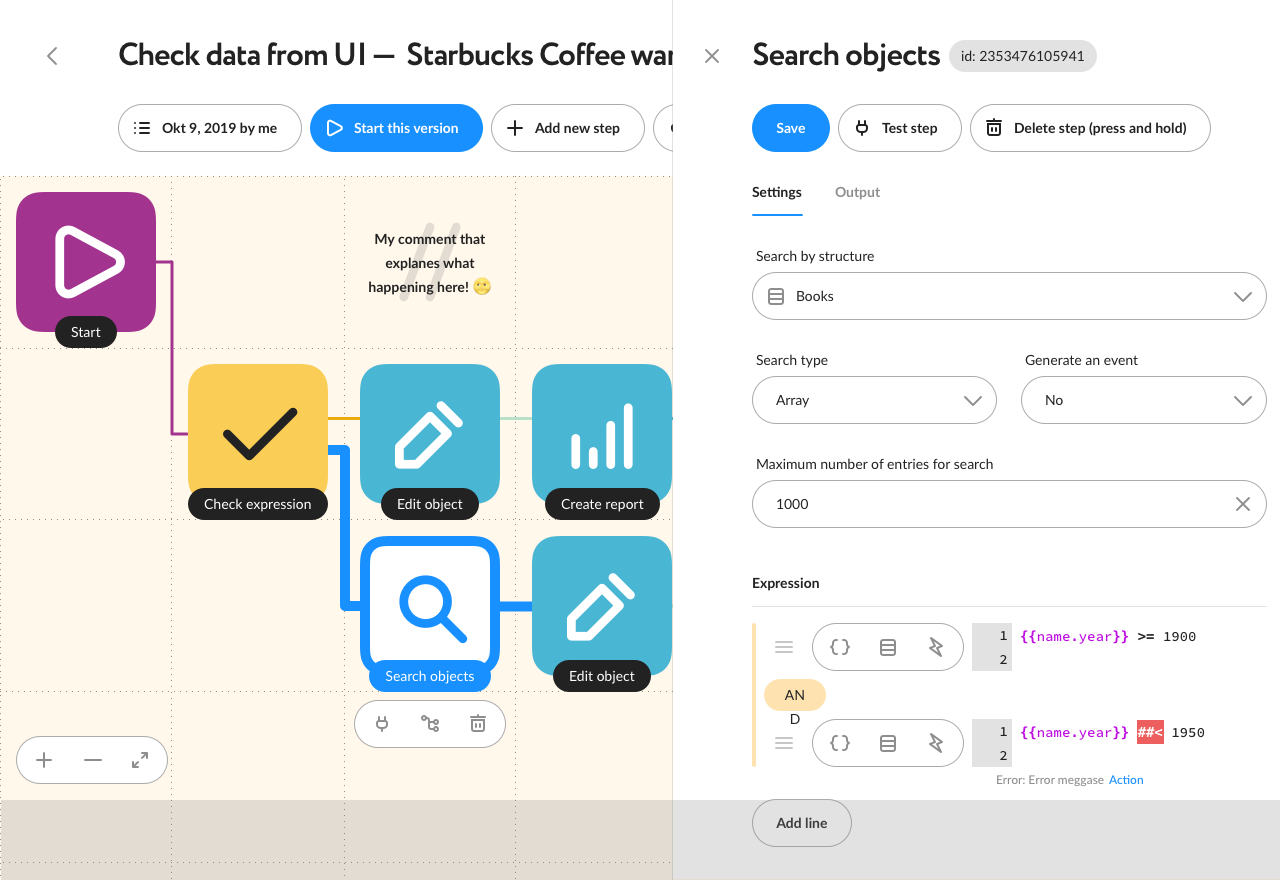This screenshot has width=1280, height=880.
Task: Click the lightning icon in second expression row
Action: [936, 743]
